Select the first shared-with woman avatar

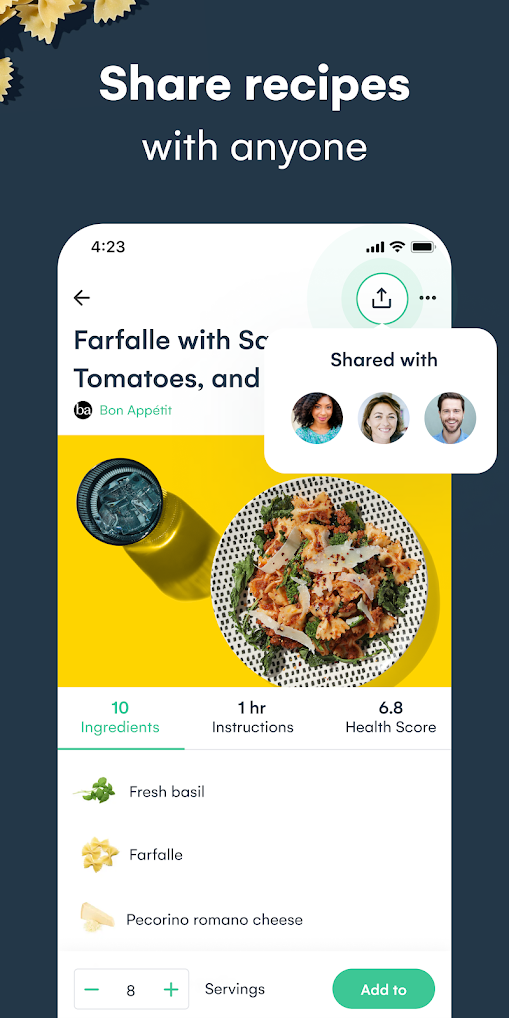(317, 417)
